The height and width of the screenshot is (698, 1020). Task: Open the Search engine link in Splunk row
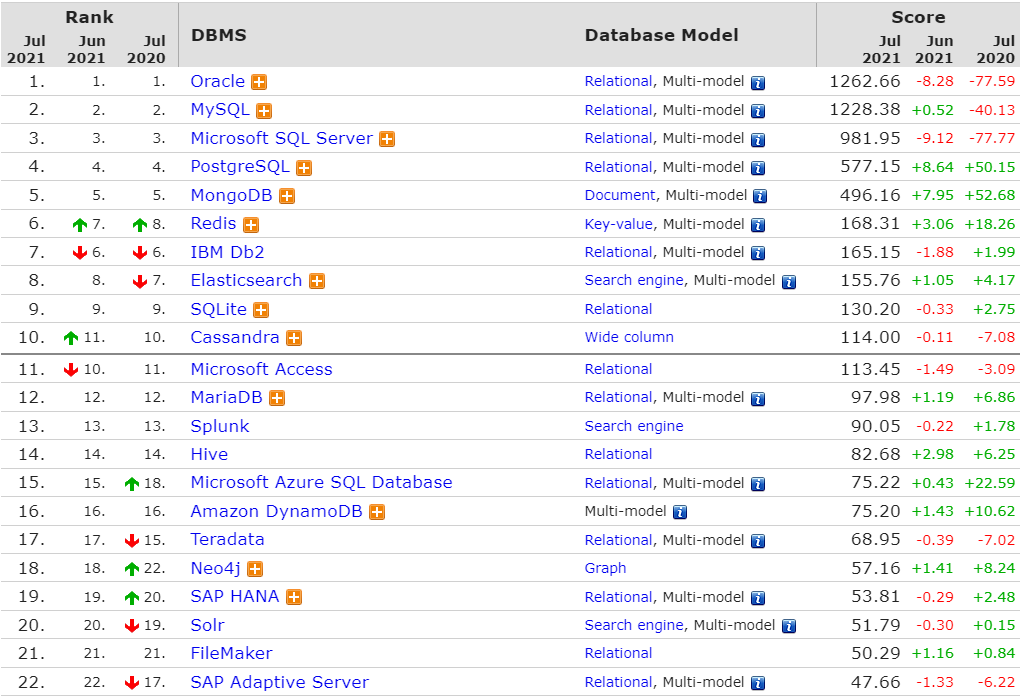(x=634, y=426)
